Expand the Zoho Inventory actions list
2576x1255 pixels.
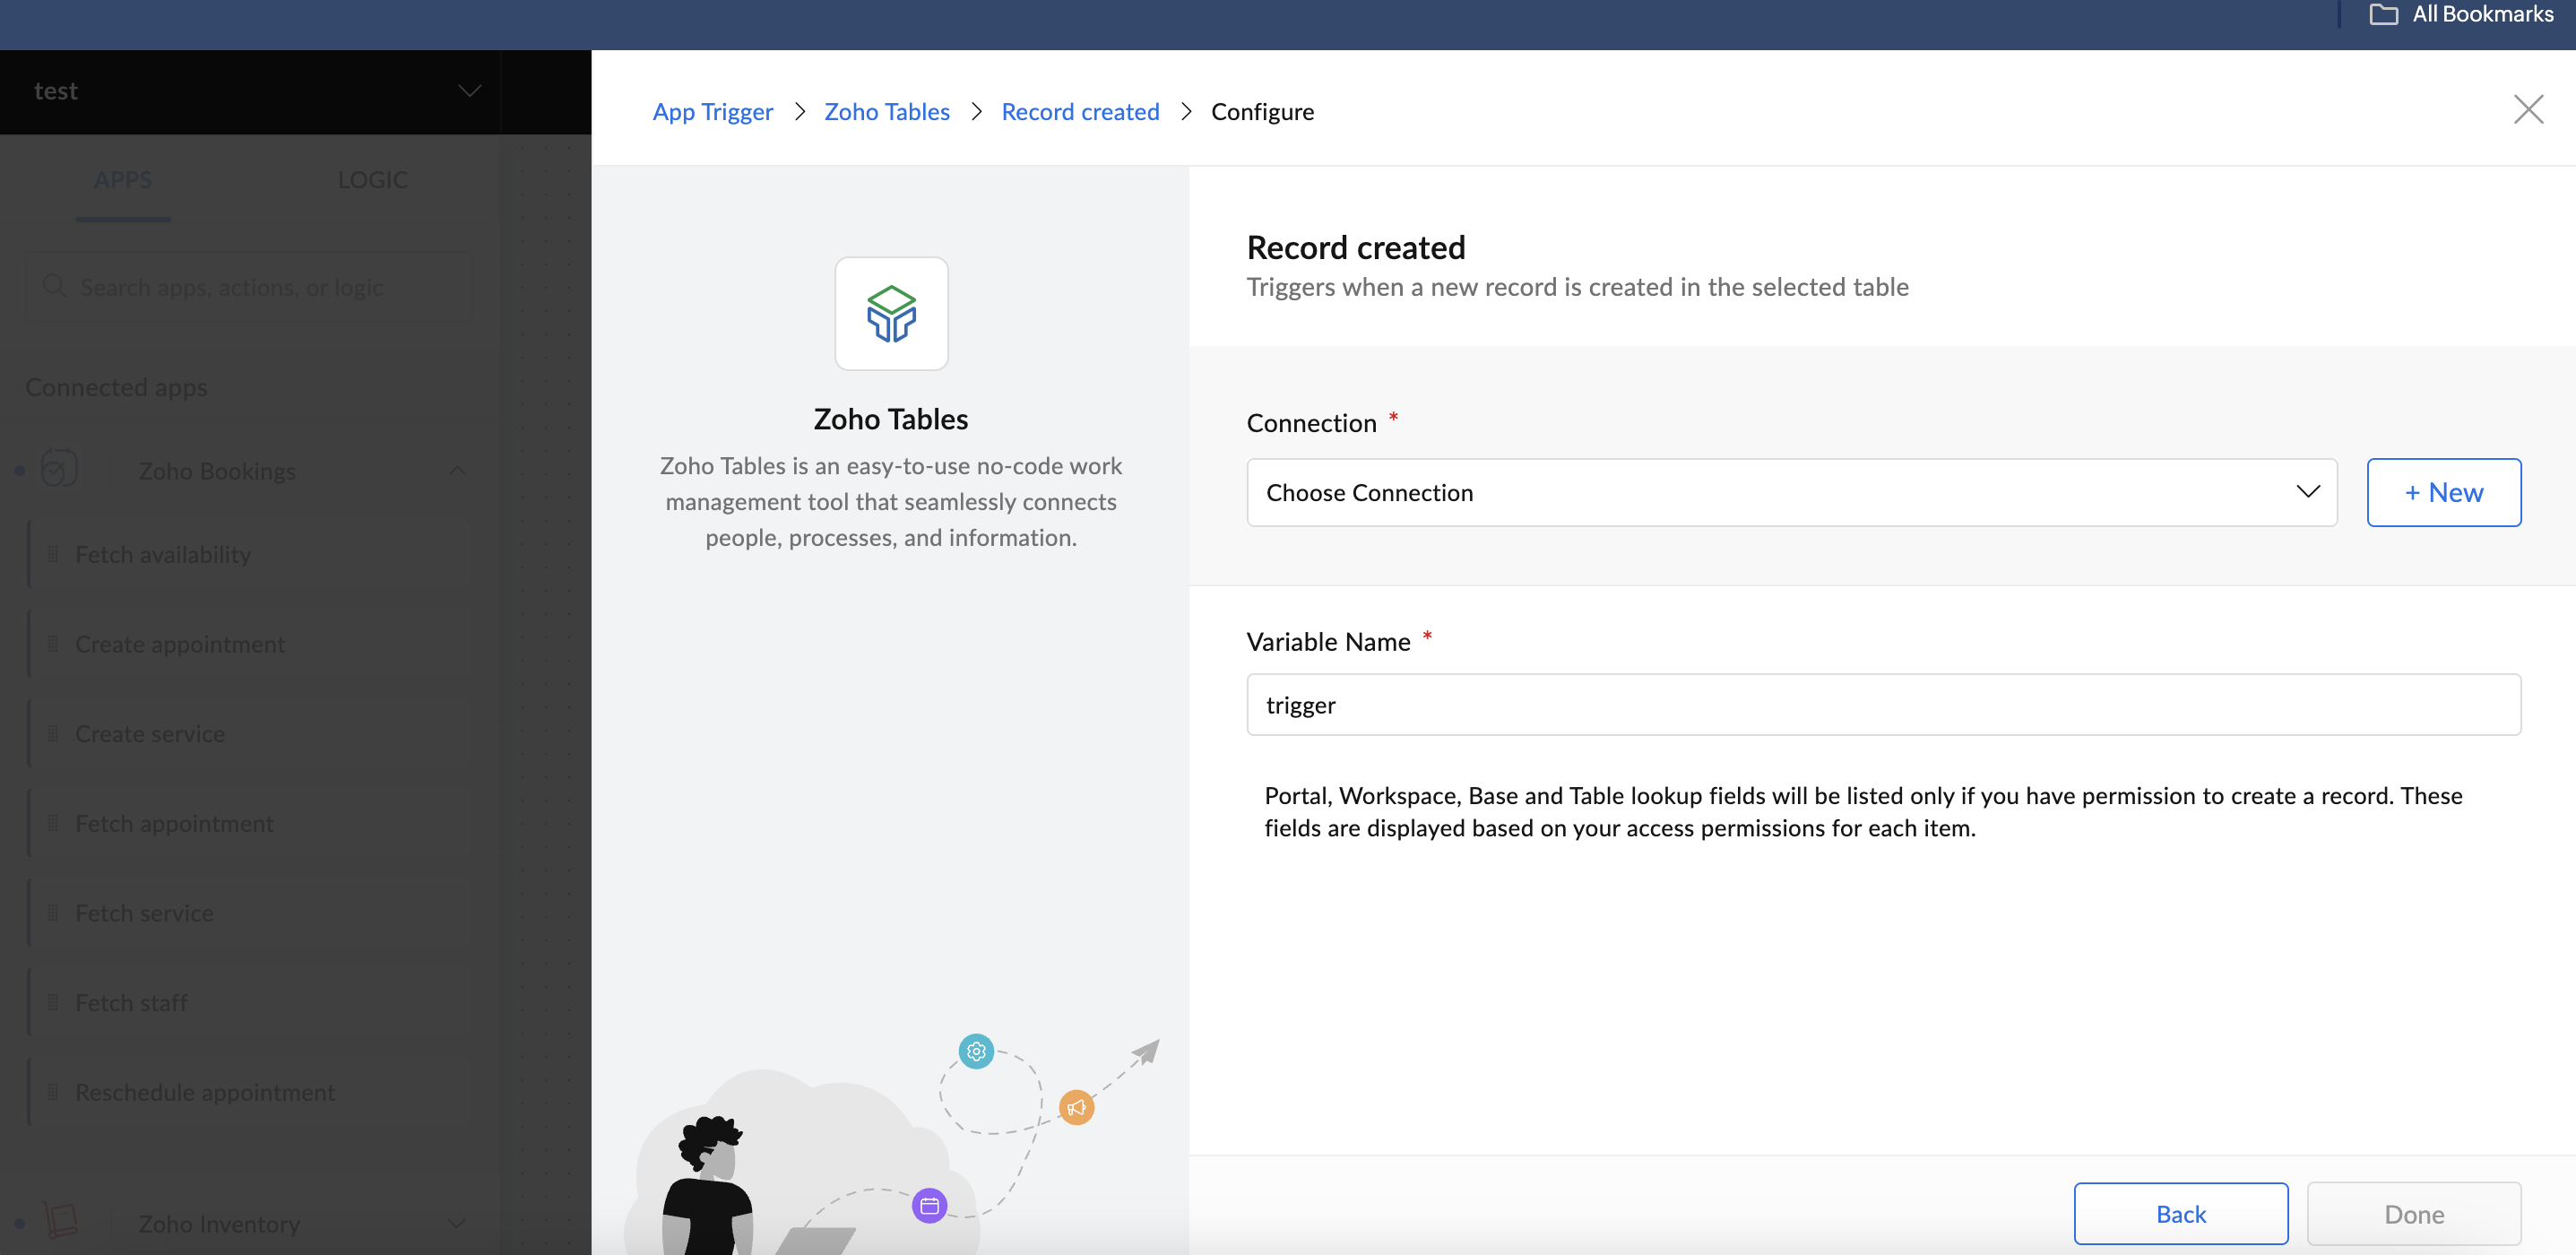click(x=457, y=1223)
